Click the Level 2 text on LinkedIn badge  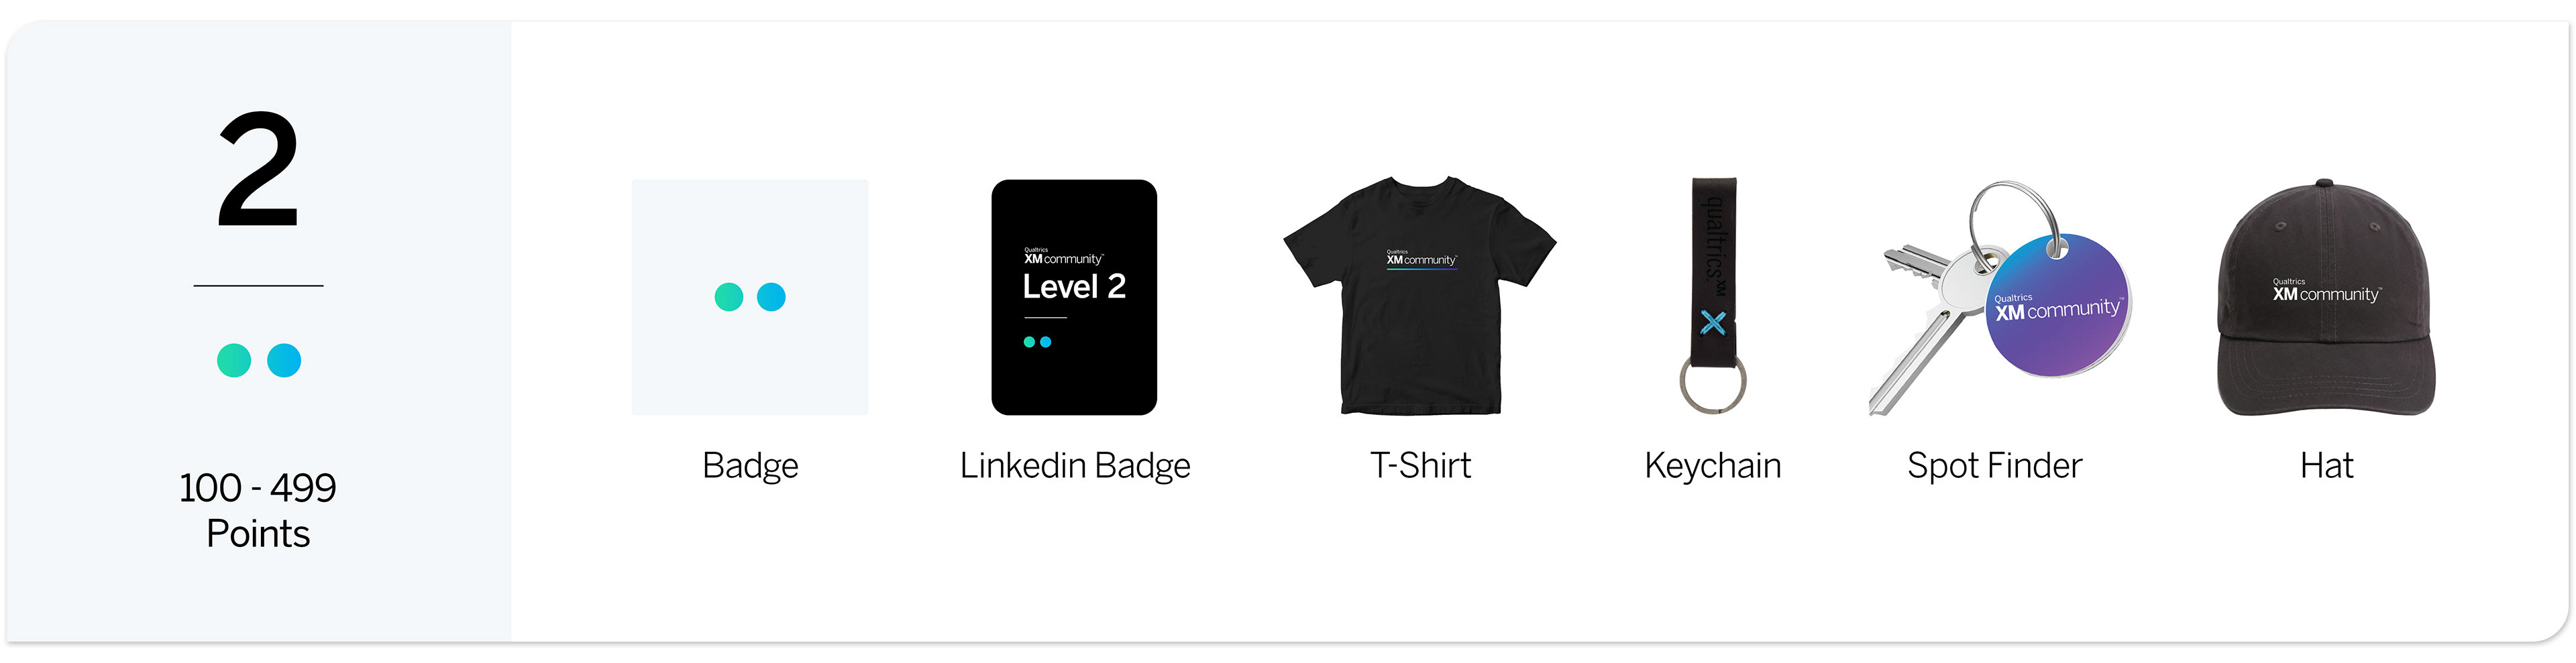click(1074, 287)
